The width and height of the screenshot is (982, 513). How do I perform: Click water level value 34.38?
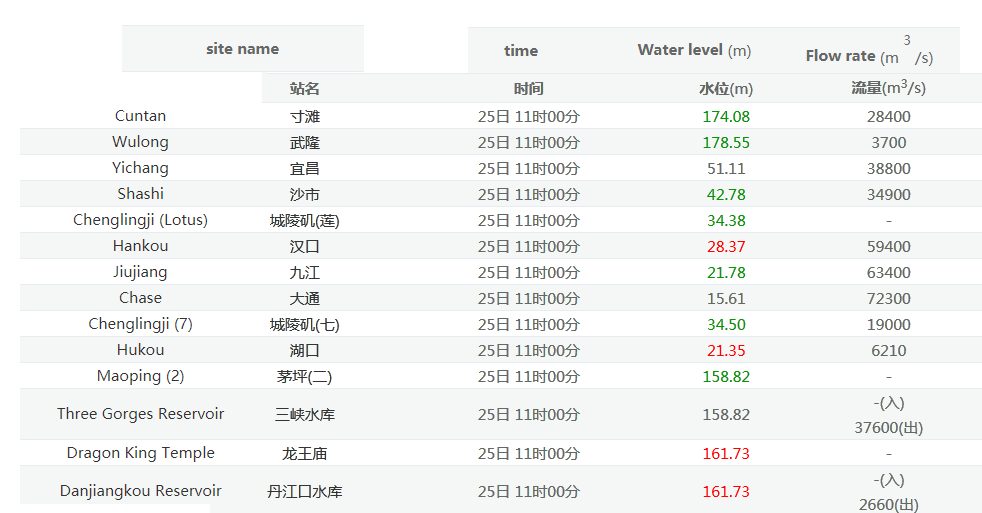[726, 221]
